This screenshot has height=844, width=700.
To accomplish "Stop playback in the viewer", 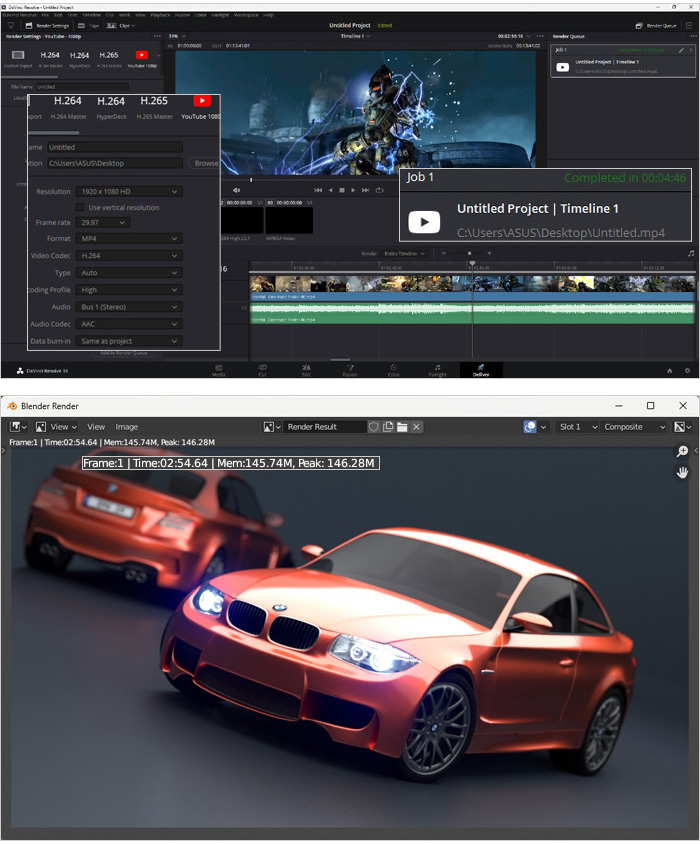I will pos(341,190).
